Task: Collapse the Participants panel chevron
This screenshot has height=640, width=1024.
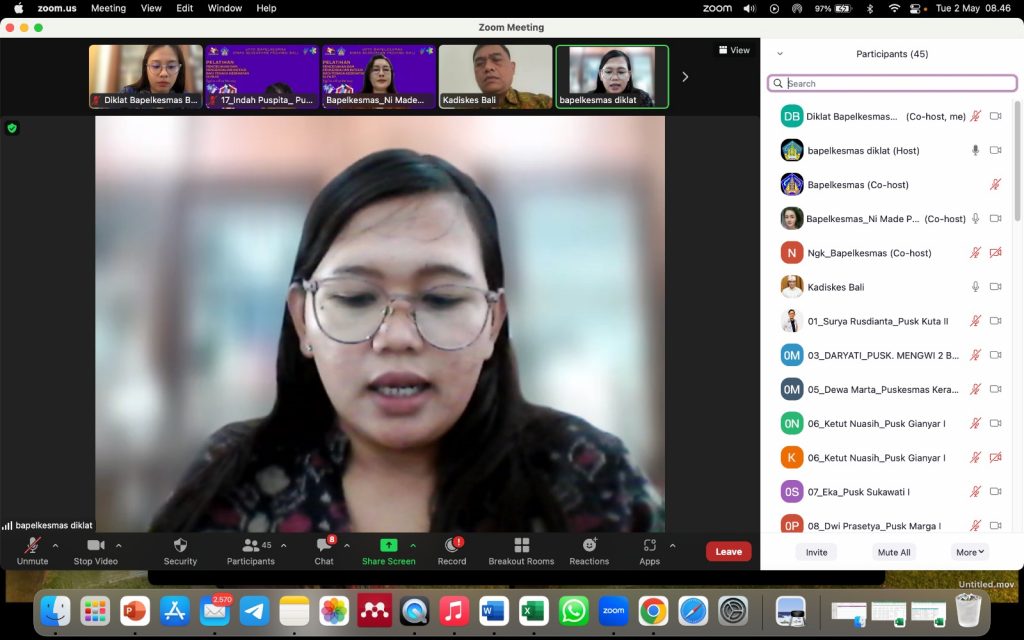Action: [780, 54]
